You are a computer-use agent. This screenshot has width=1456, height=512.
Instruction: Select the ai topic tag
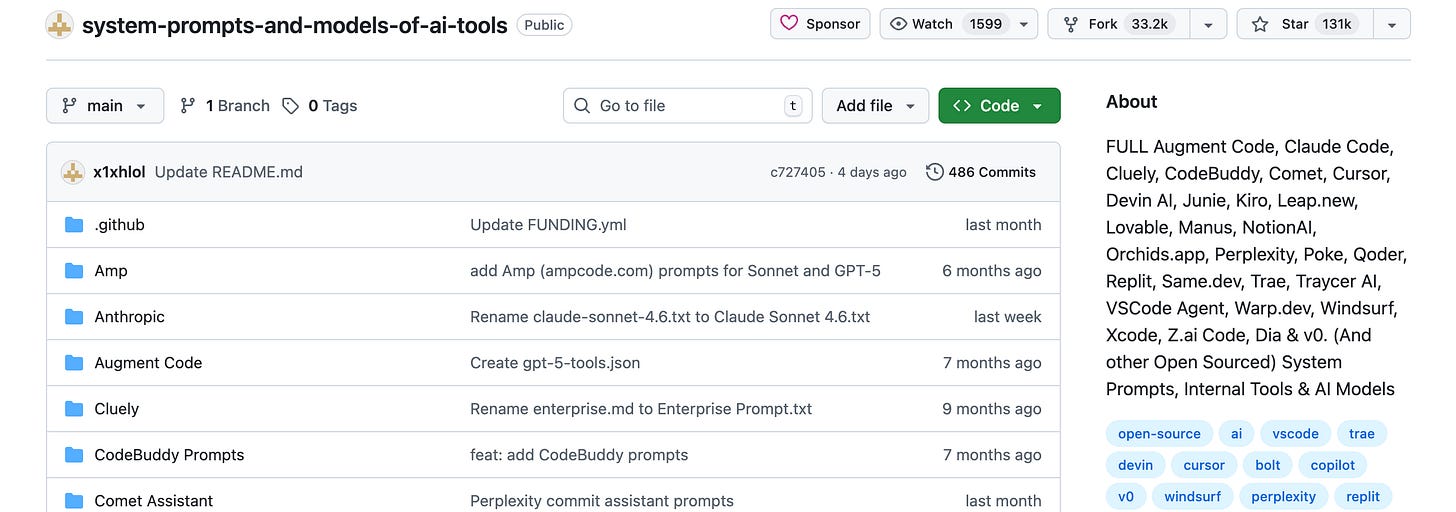(1237, 433)
